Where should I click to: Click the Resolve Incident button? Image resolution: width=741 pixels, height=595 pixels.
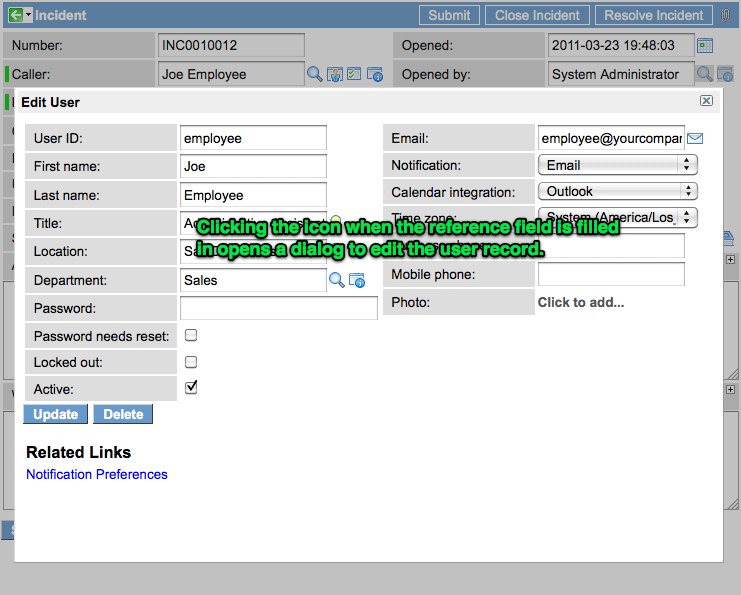[x=654, y=15]
